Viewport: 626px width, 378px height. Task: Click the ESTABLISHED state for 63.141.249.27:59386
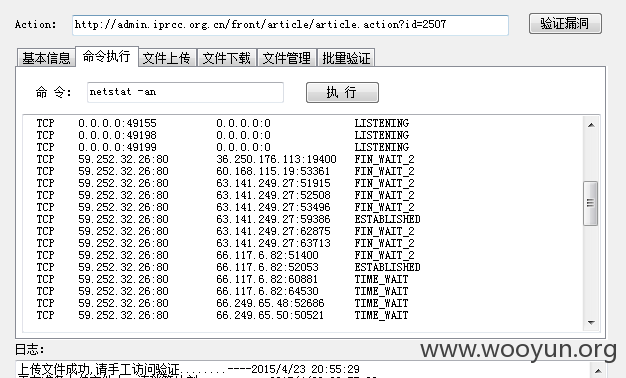pyautogui.click(x=387, y=219)
